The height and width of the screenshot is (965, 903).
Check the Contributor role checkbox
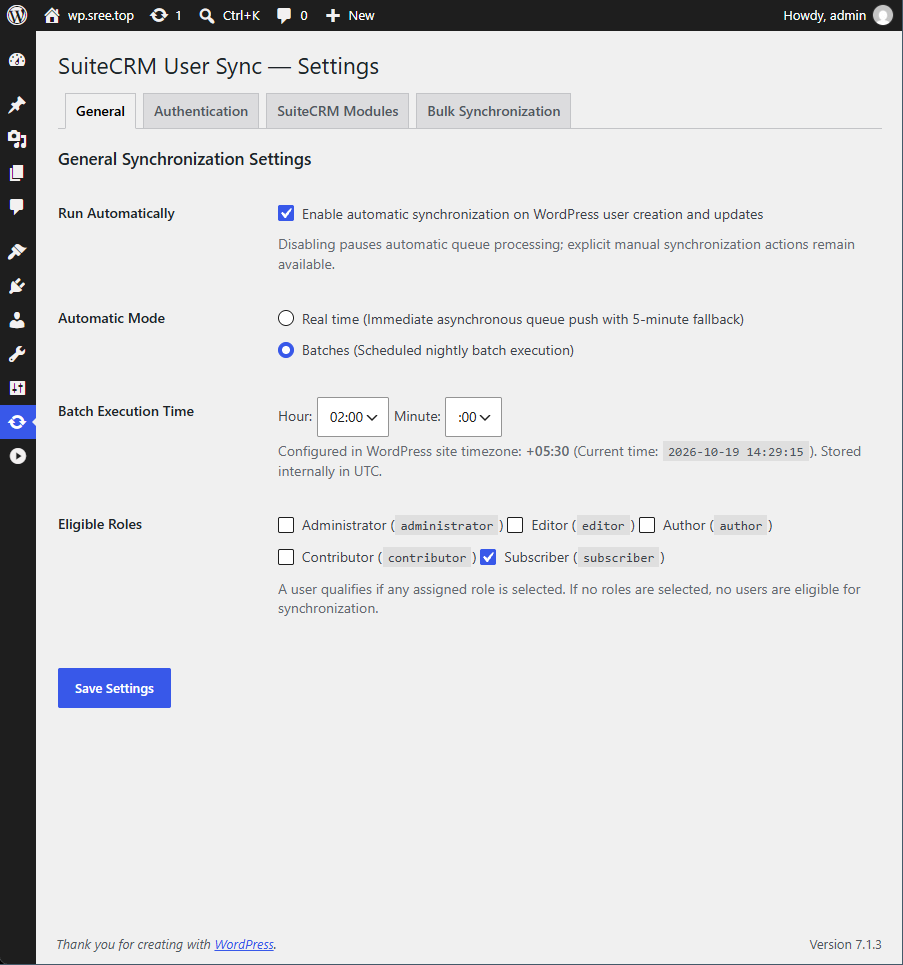(x=286, y=557)
